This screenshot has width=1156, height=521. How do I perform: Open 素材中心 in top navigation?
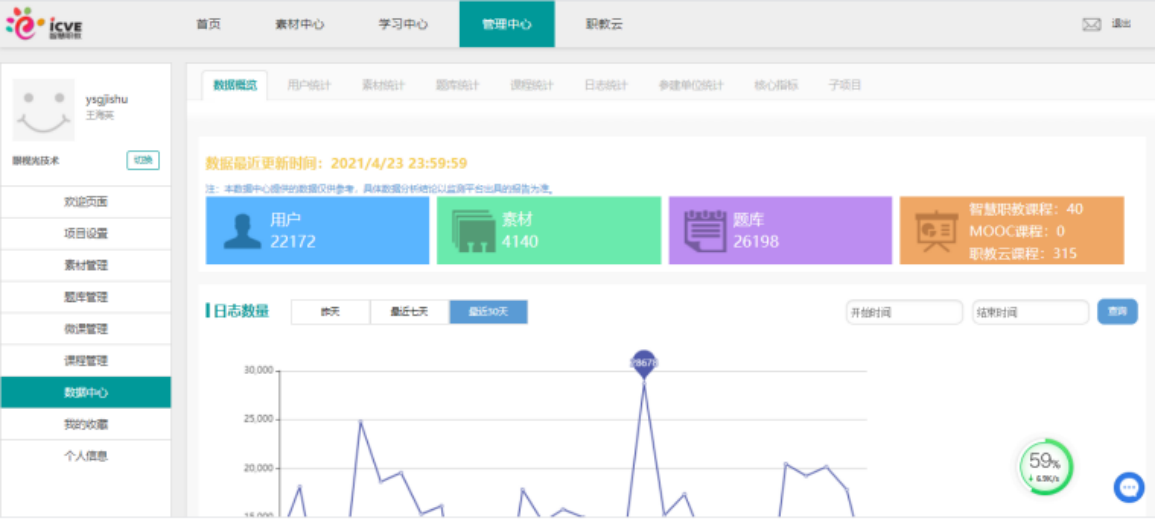[300, 24]
